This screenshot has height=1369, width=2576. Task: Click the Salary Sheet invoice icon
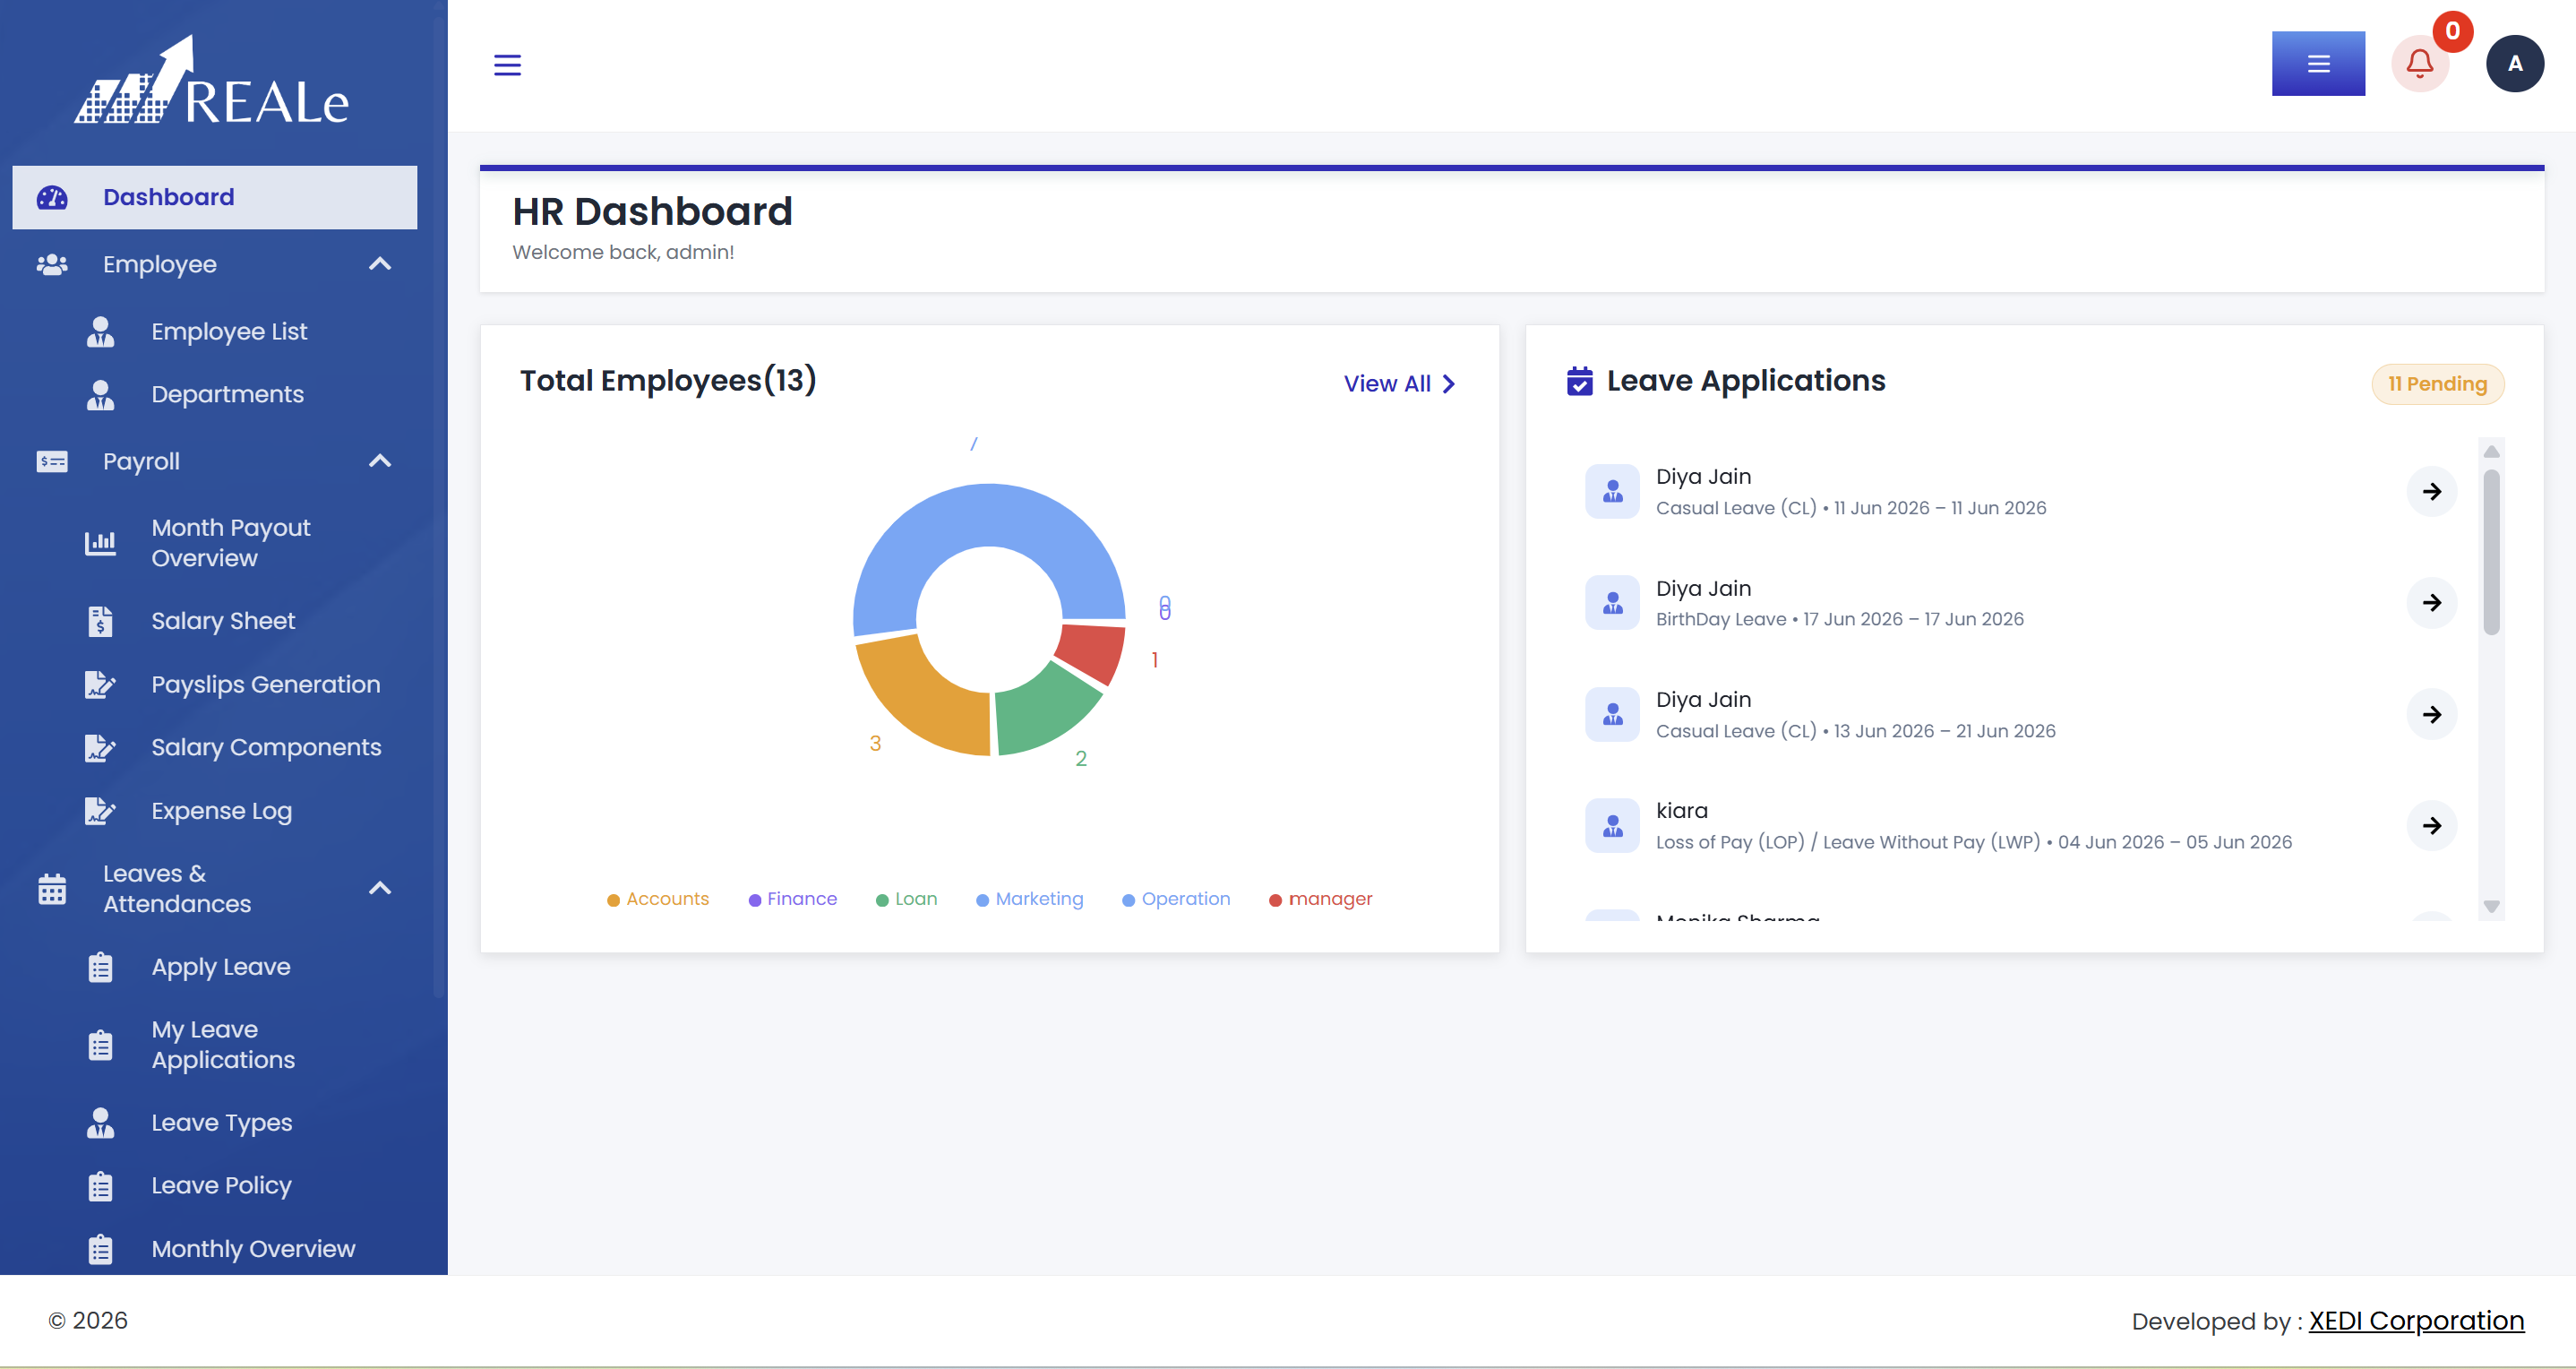[x=100, y=622]
